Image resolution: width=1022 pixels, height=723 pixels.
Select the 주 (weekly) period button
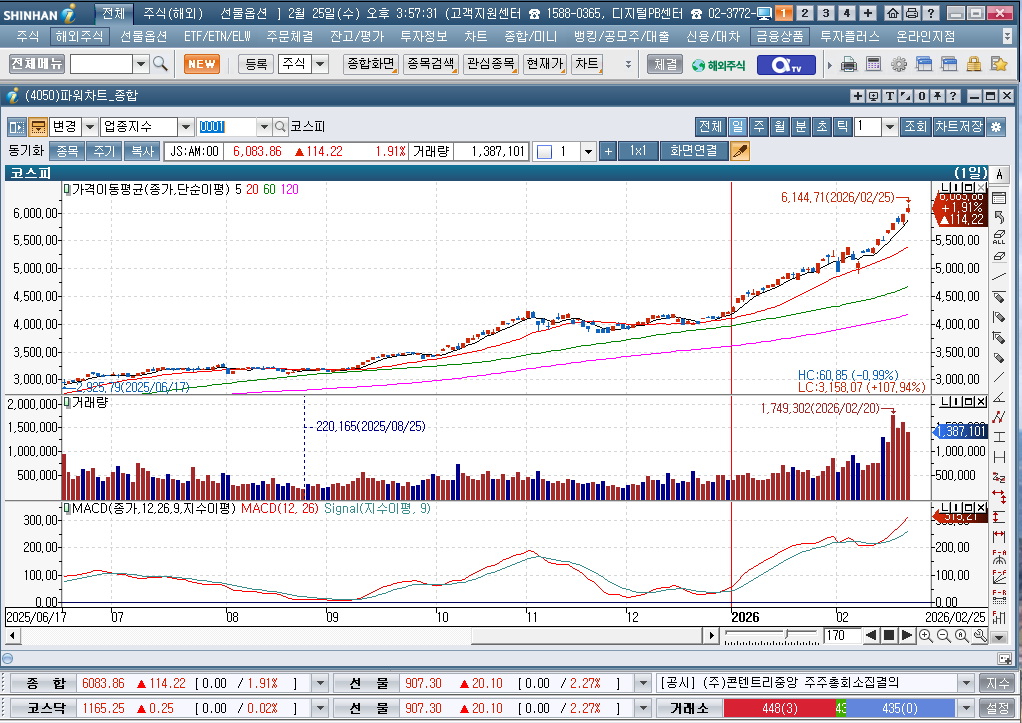(x=759, y=126)
